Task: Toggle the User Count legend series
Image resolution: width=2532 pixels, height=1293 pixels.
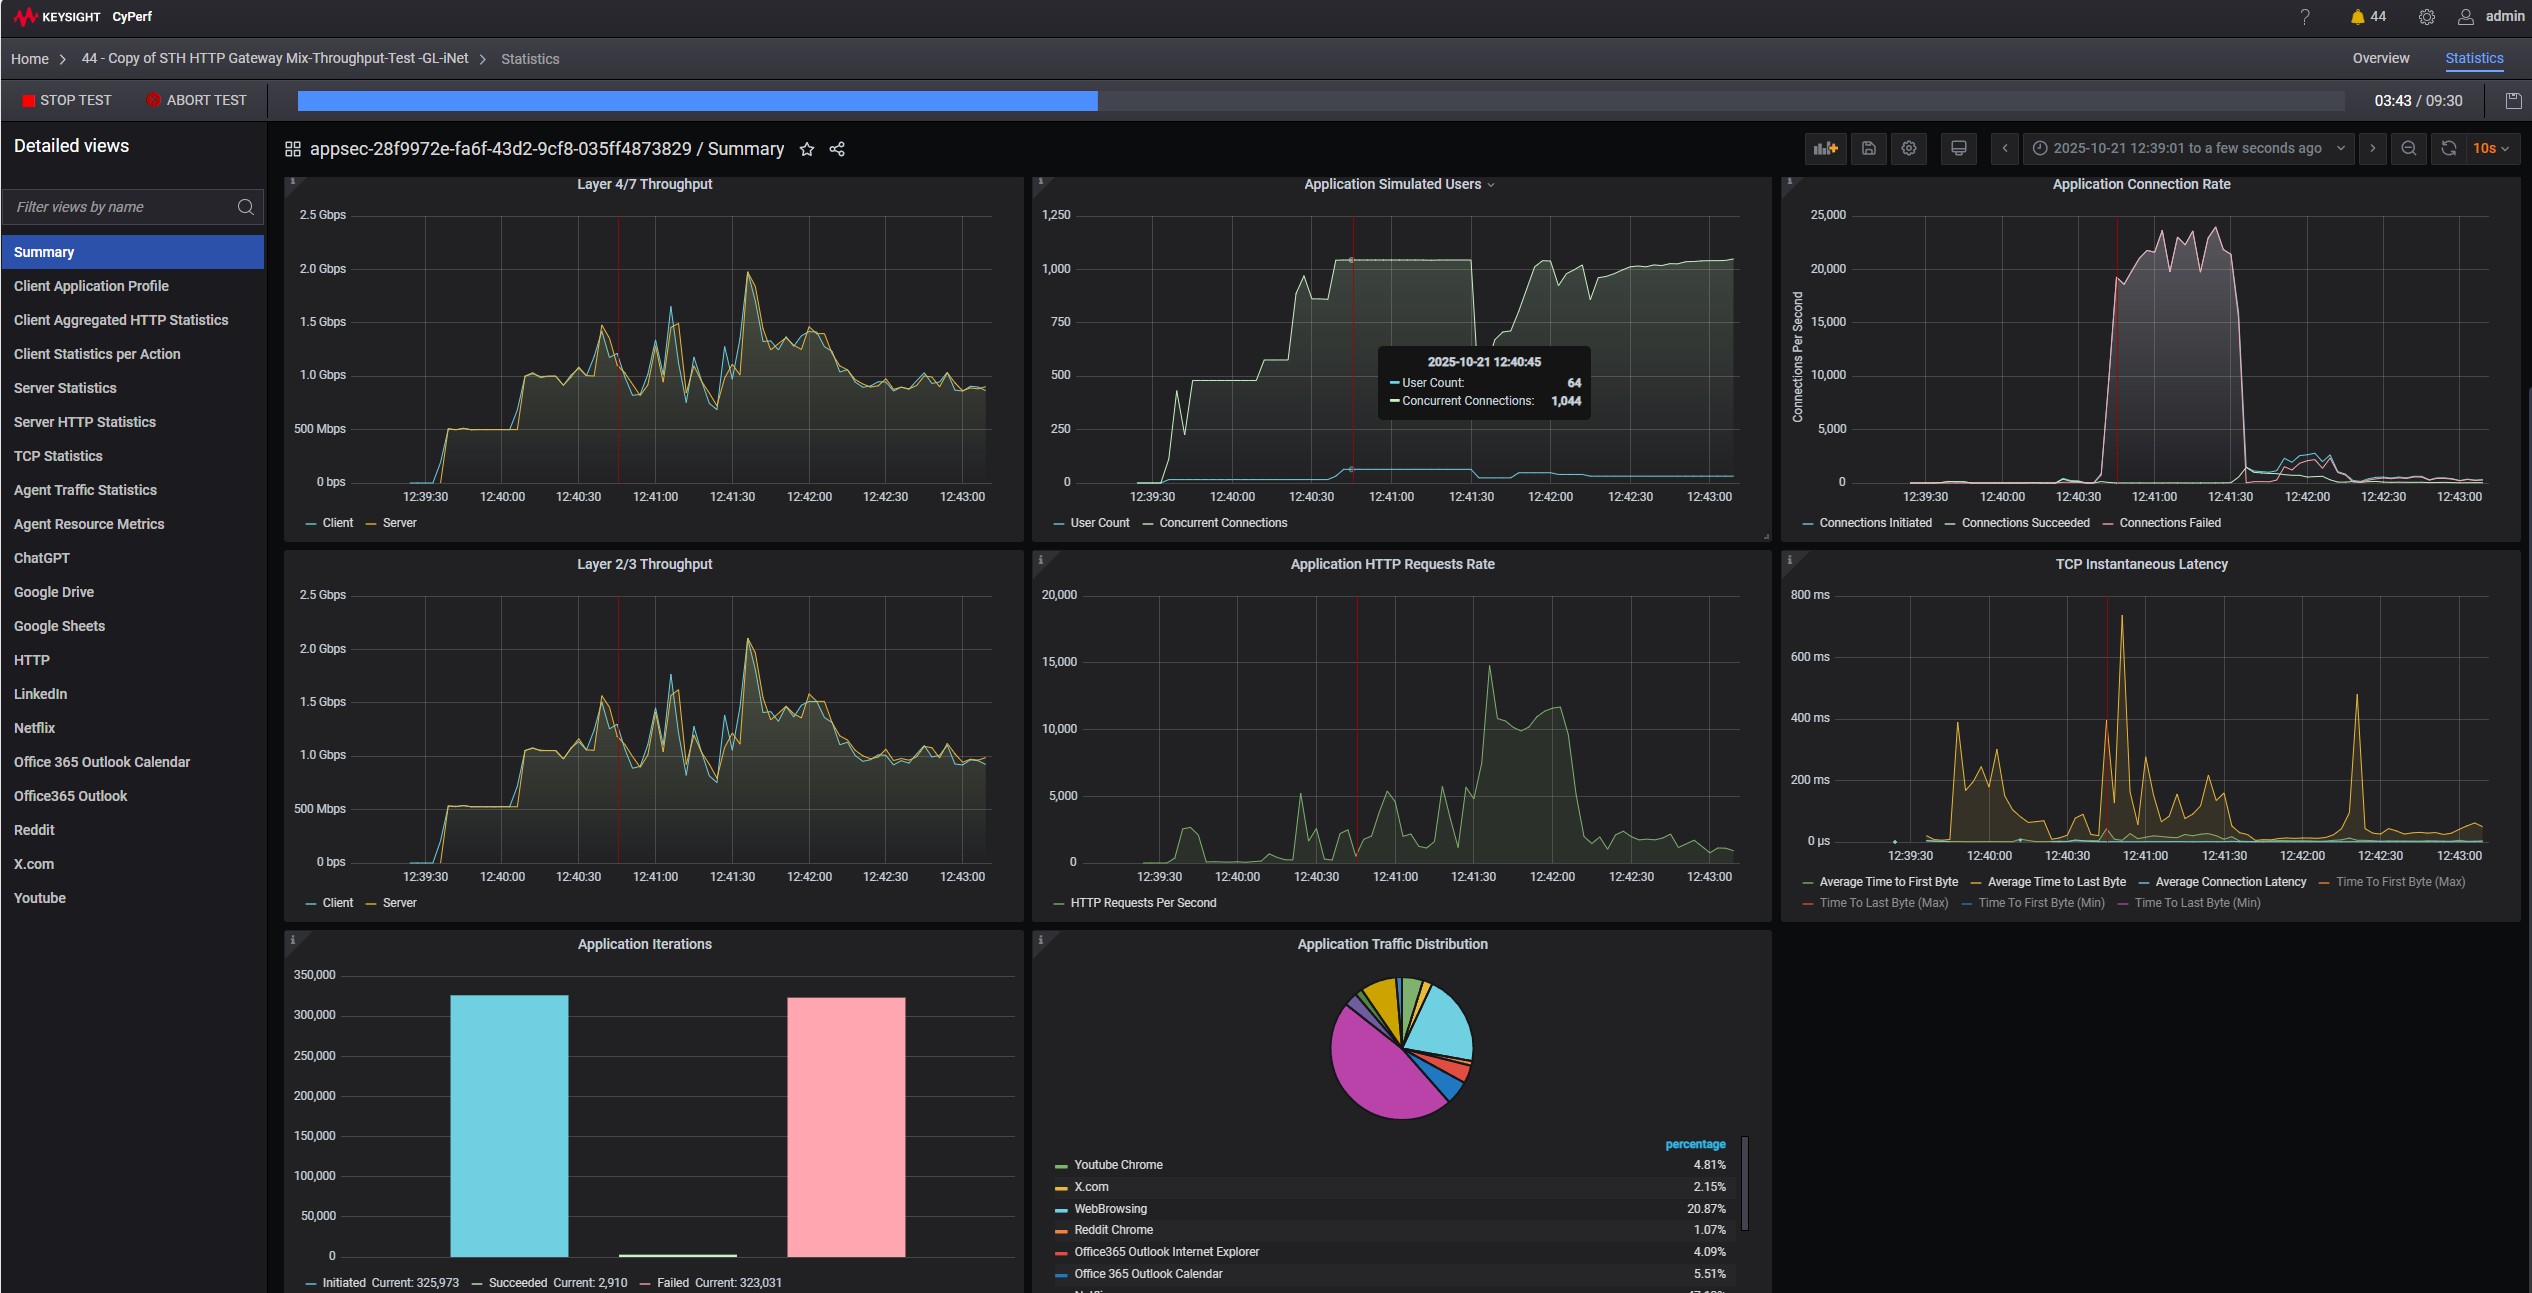Action: pos(1099,523)
